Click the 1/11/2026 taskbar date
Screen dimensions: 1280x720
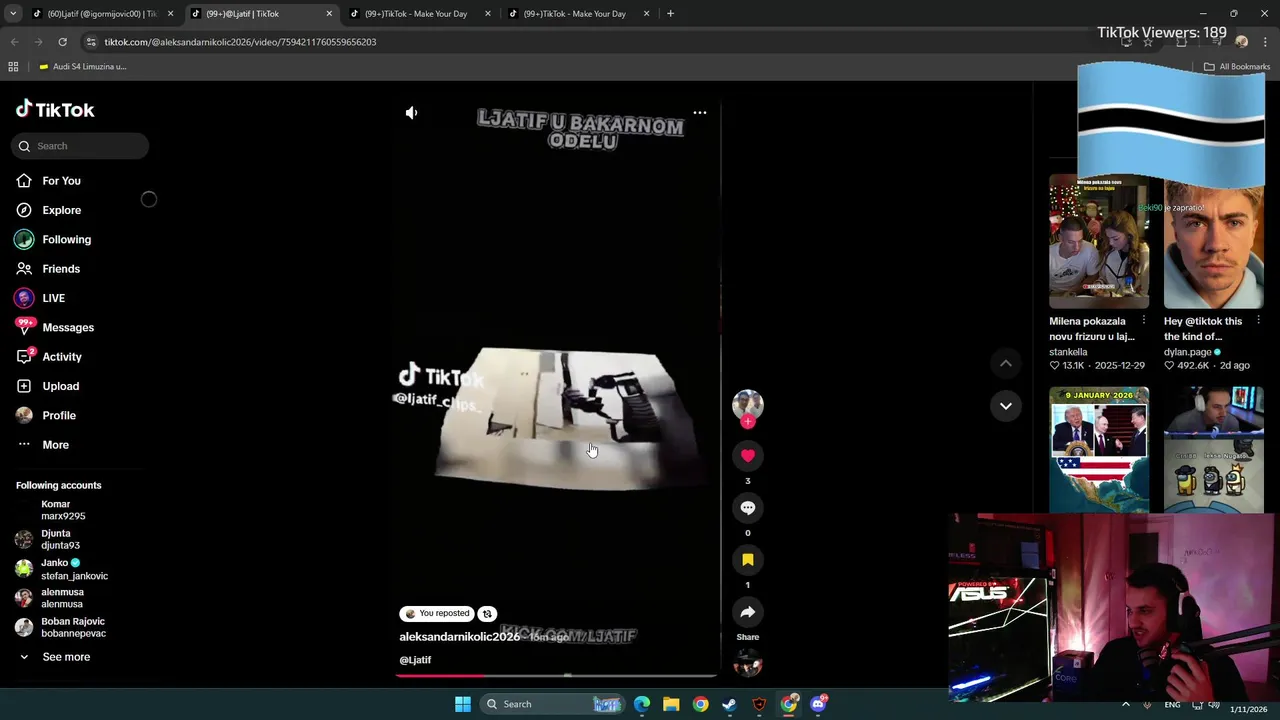click(1248, 709)
